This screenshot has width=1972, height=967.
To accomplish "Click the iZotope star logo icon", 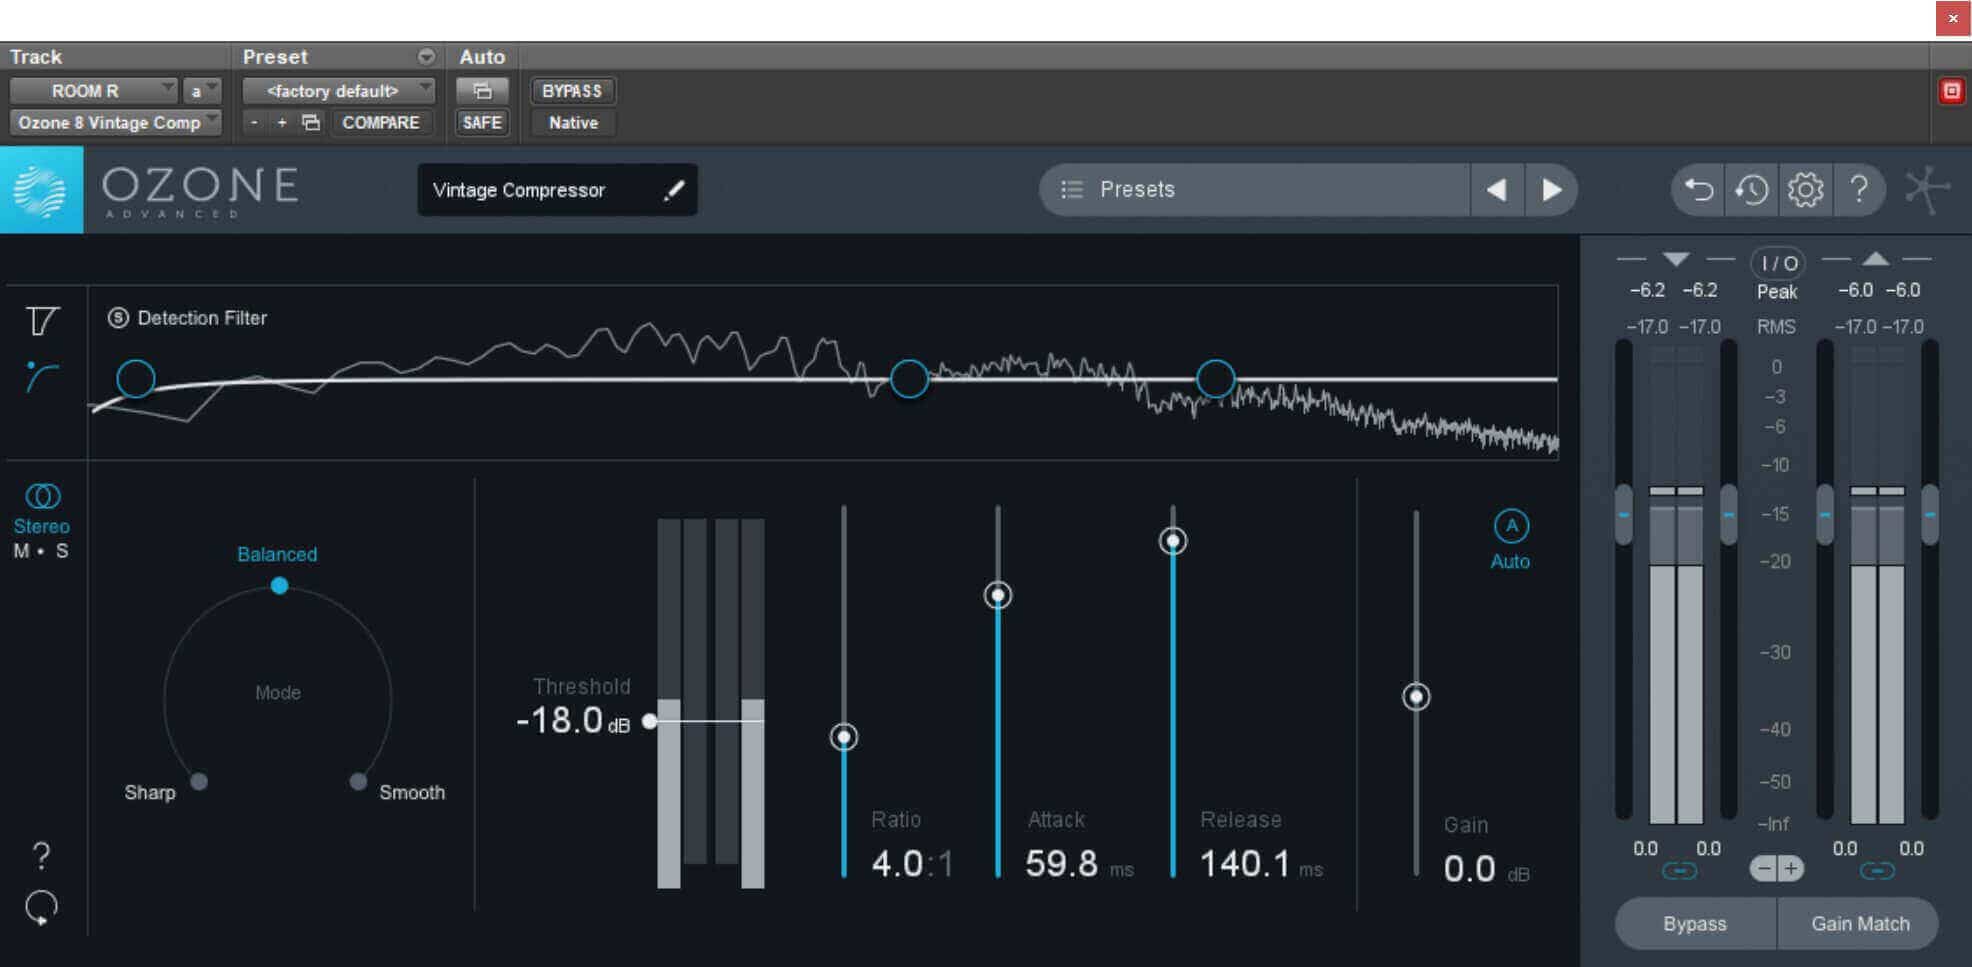I will (1926, 189).
